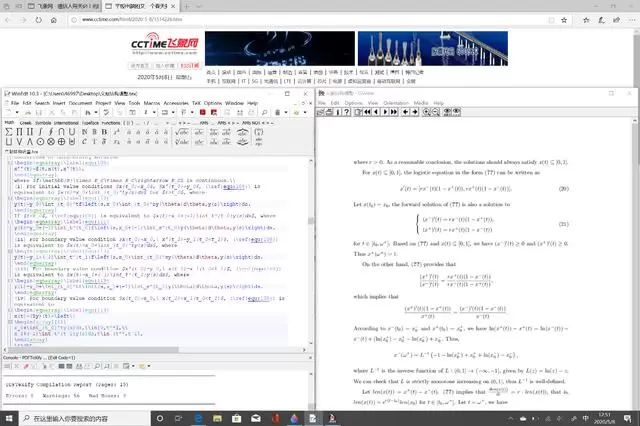
Task: Open dropdown next to the trash icon
Action: point(286,113)
